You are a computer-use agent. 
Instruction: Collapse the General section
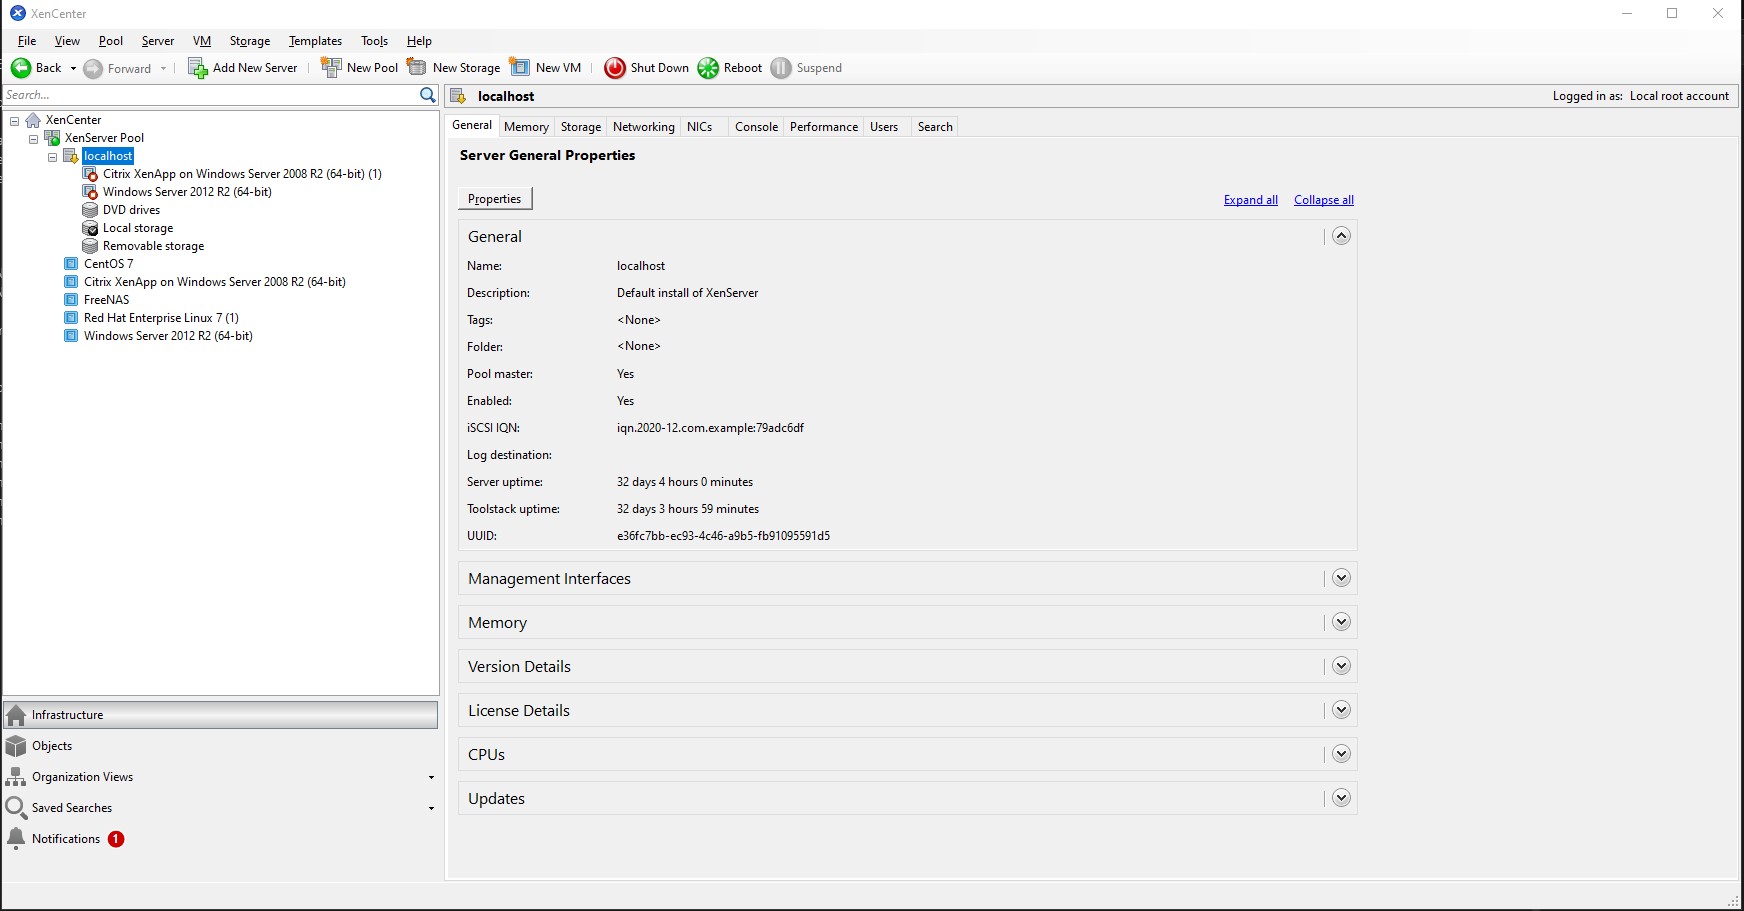click(1342, 236)
